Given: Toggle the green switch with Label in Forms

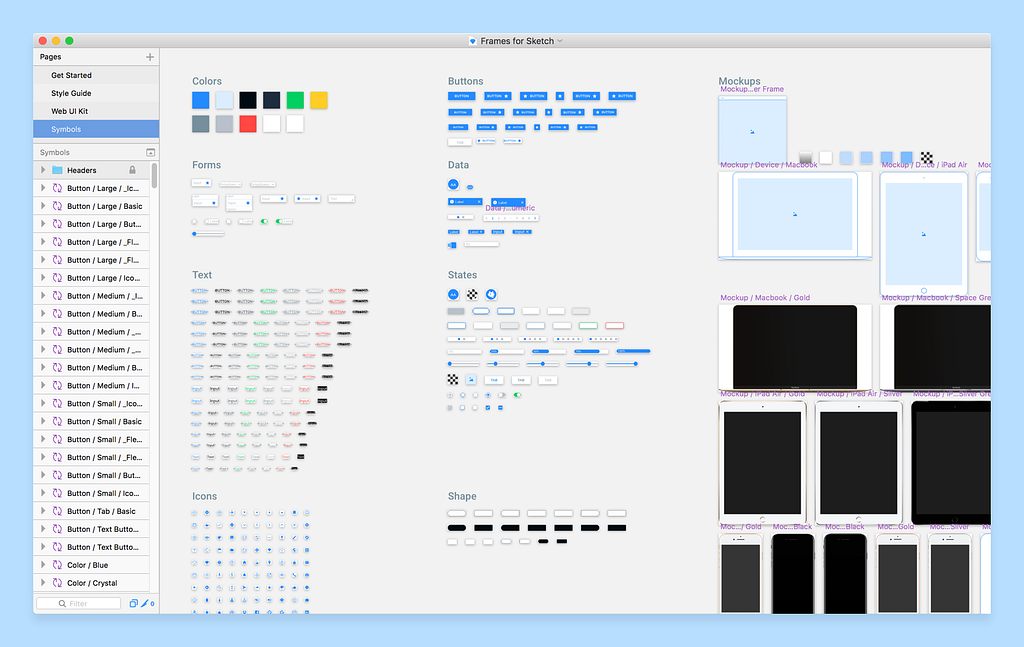Looking at the screenshot, I should (284, 221).
